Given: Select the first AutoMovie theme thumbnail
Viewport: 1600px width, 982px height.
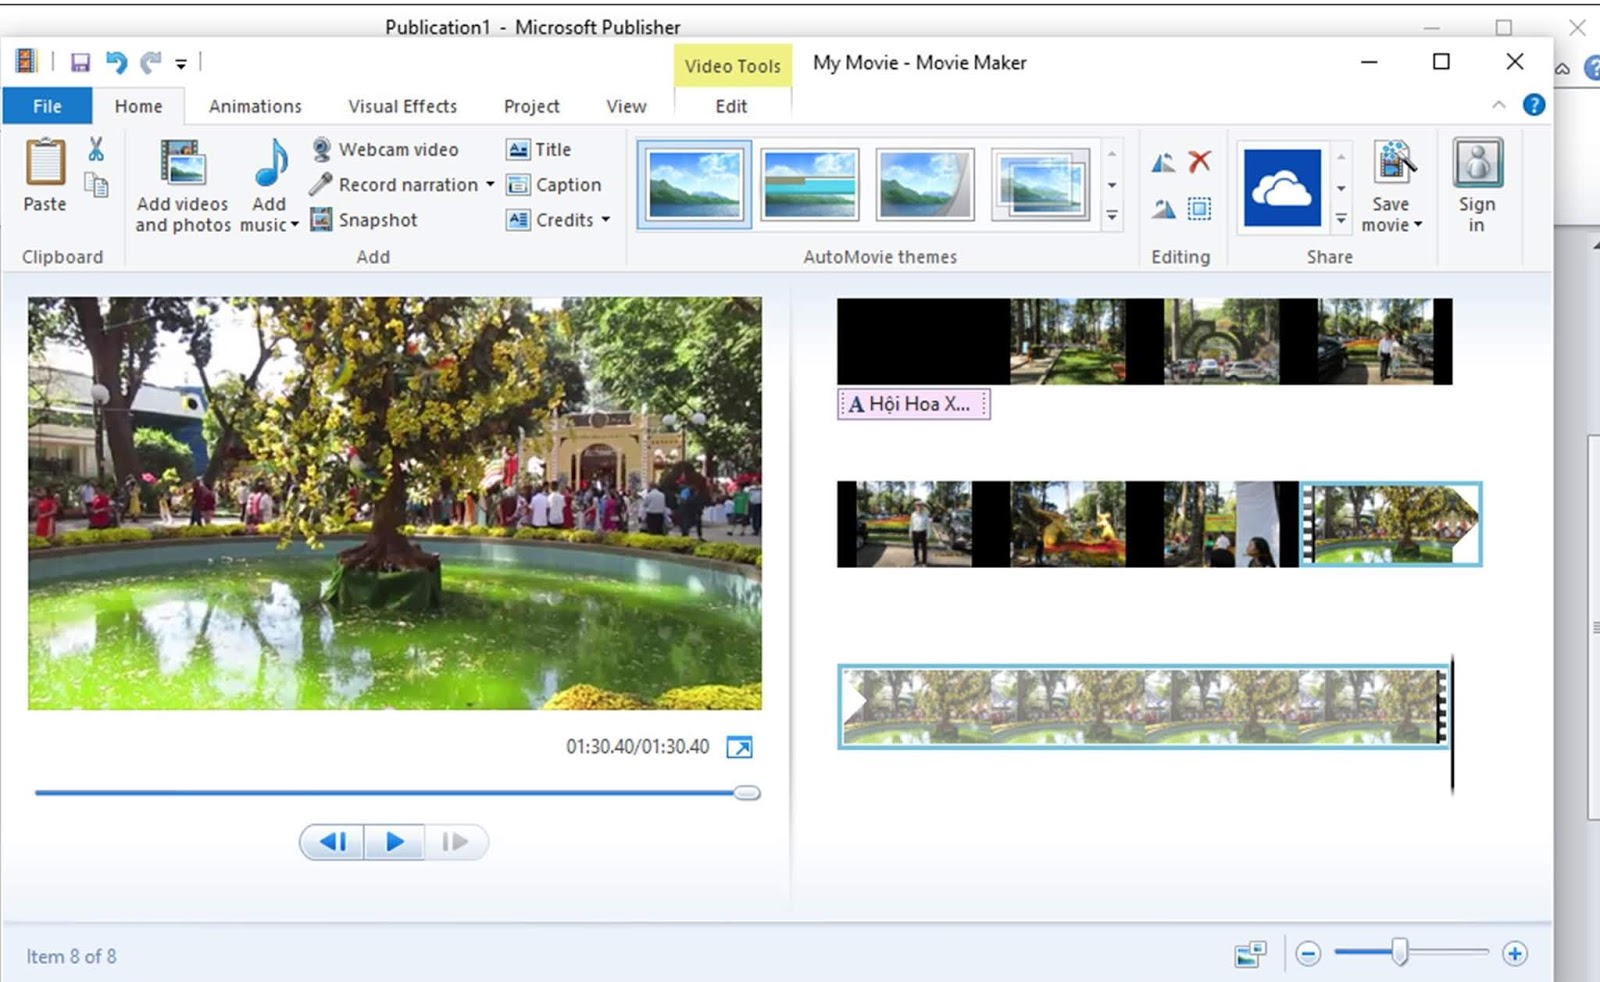Looking at the screenshot, I should coord(694,184).
